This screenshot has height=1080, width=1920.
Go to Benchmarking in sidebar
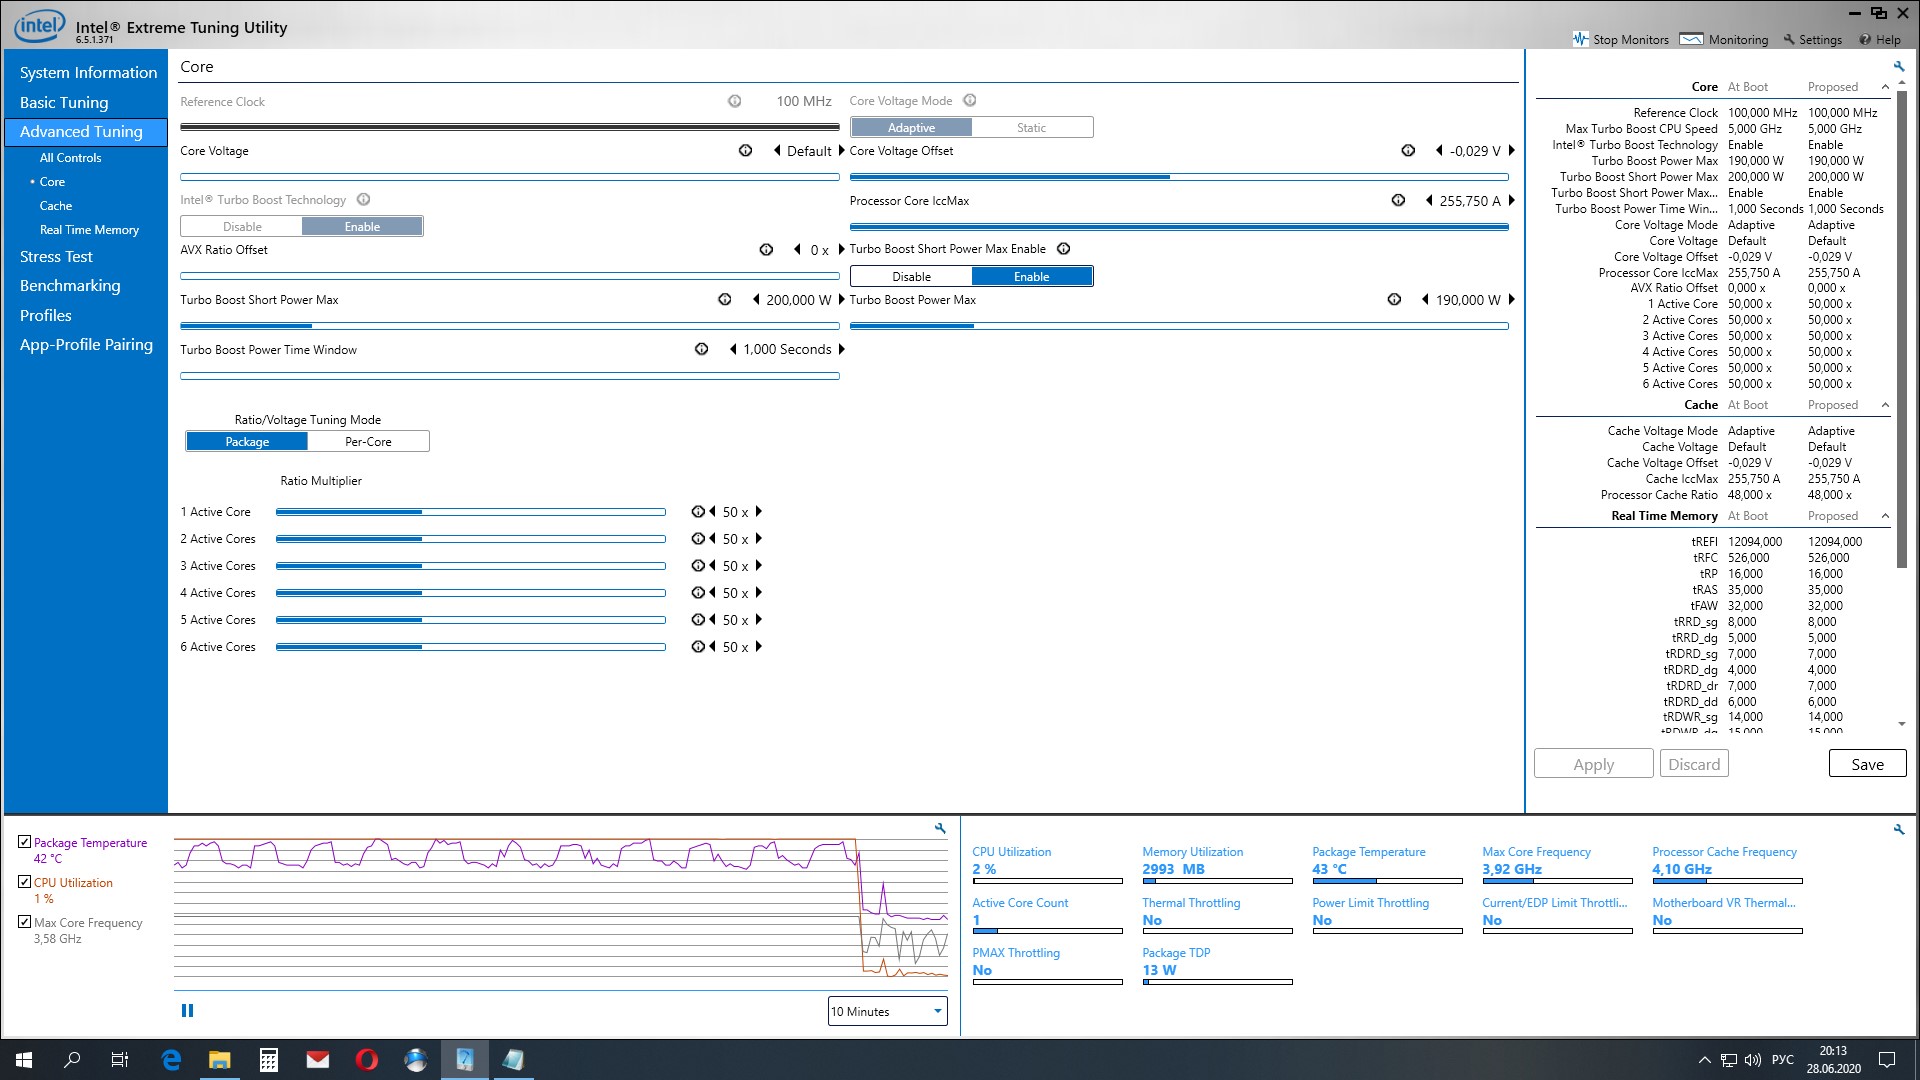pos(70,286)
